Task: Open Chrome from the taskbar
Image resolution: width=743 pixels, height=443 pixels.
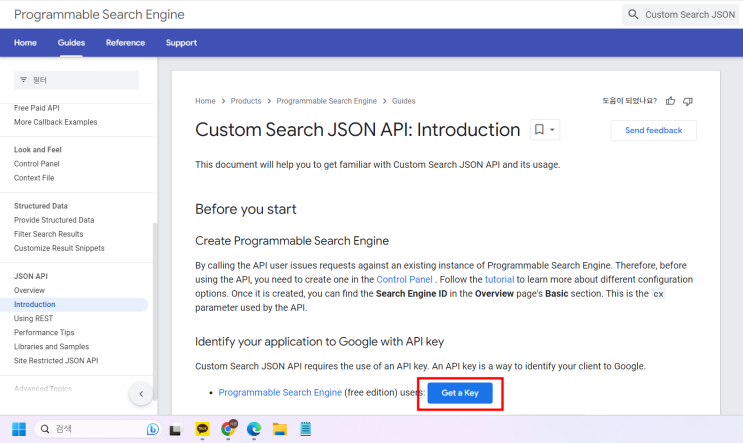Action: pos(228,429)
